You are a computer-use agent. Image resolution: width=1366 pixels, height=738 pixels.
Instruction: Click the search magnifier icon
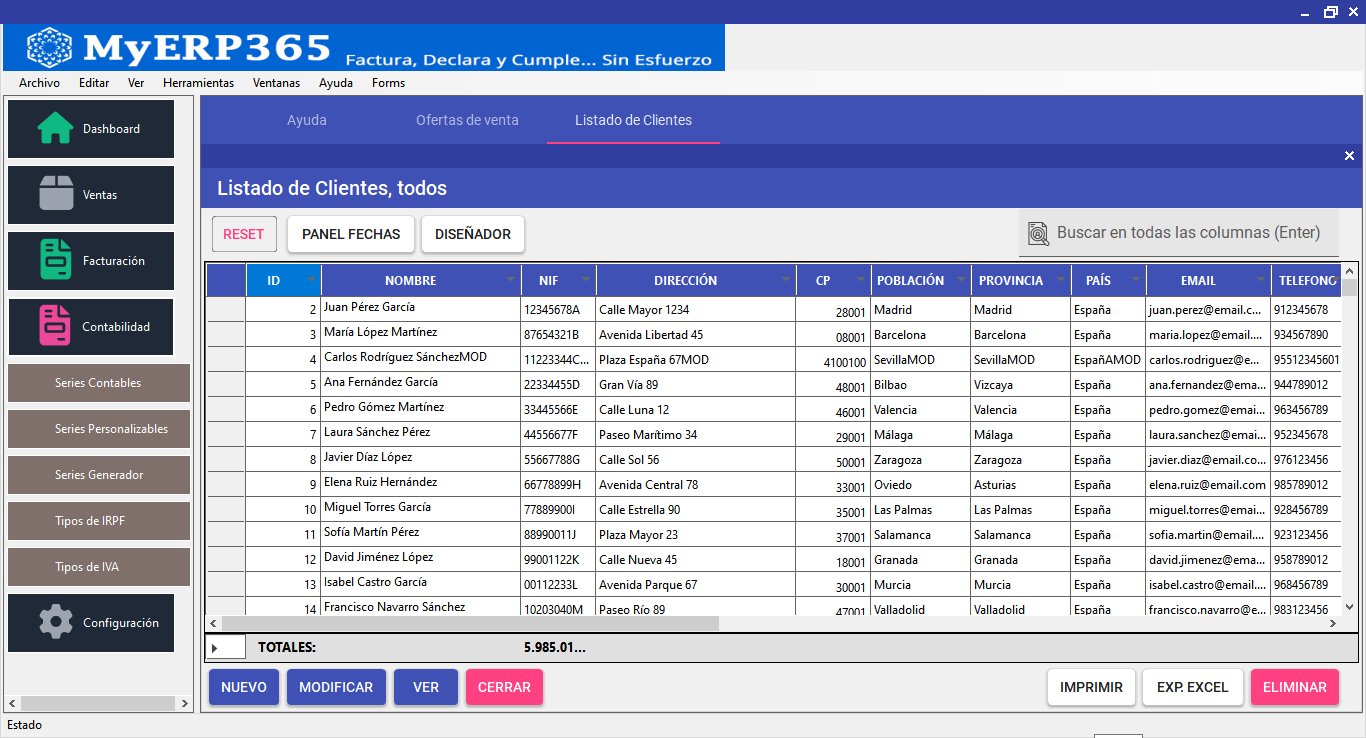pyautogui.click(x=1039, y=233)
